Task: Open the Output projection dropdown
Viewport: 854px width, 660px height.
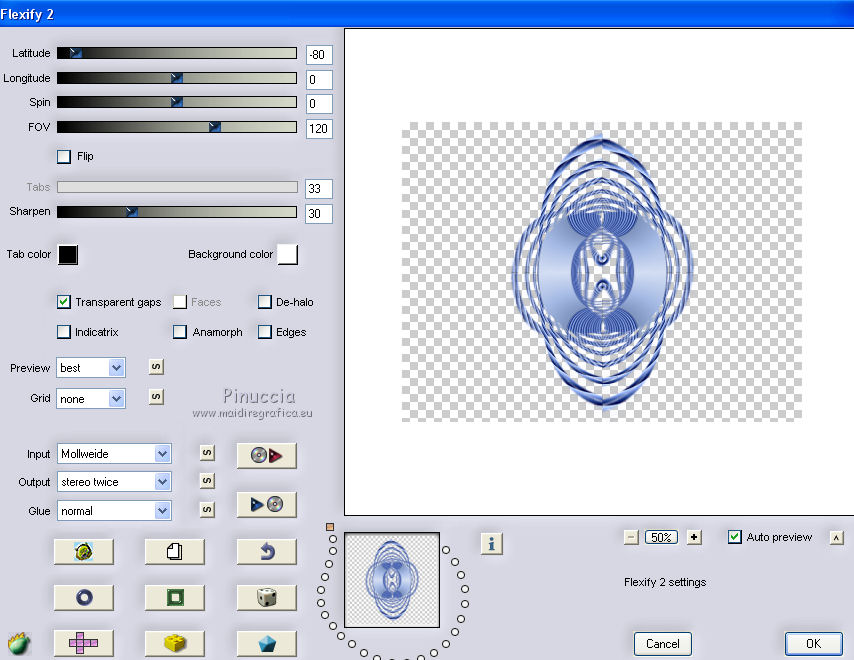Action: tap(114, 481)
